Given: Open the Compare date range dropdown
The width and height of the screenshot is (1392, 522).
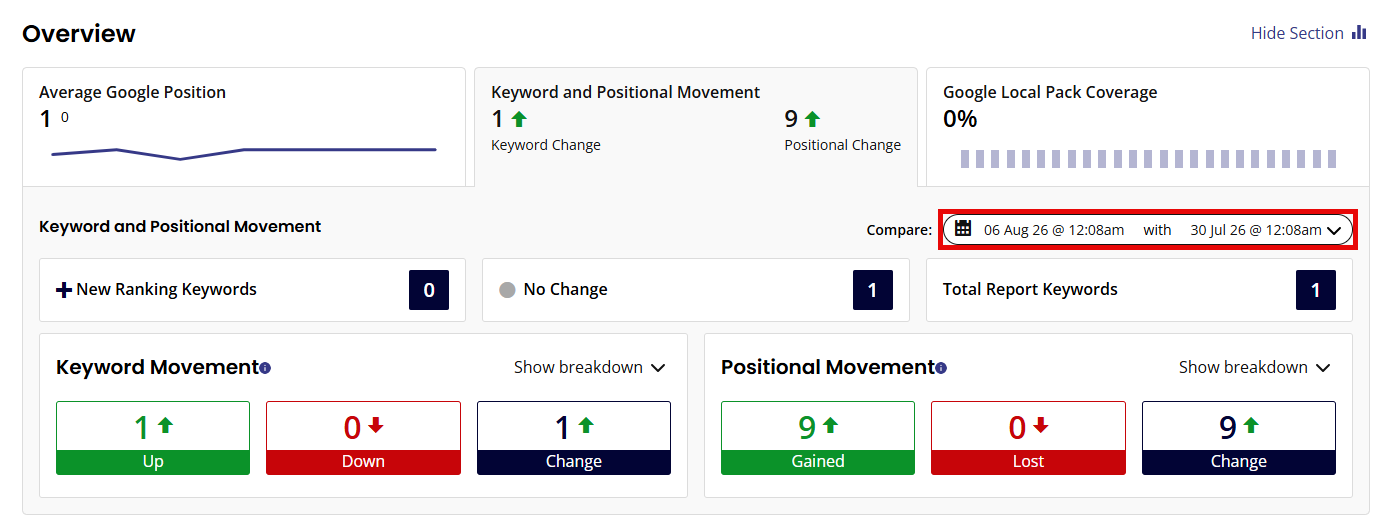Looking at the screenshot, I should [1148, 229].
